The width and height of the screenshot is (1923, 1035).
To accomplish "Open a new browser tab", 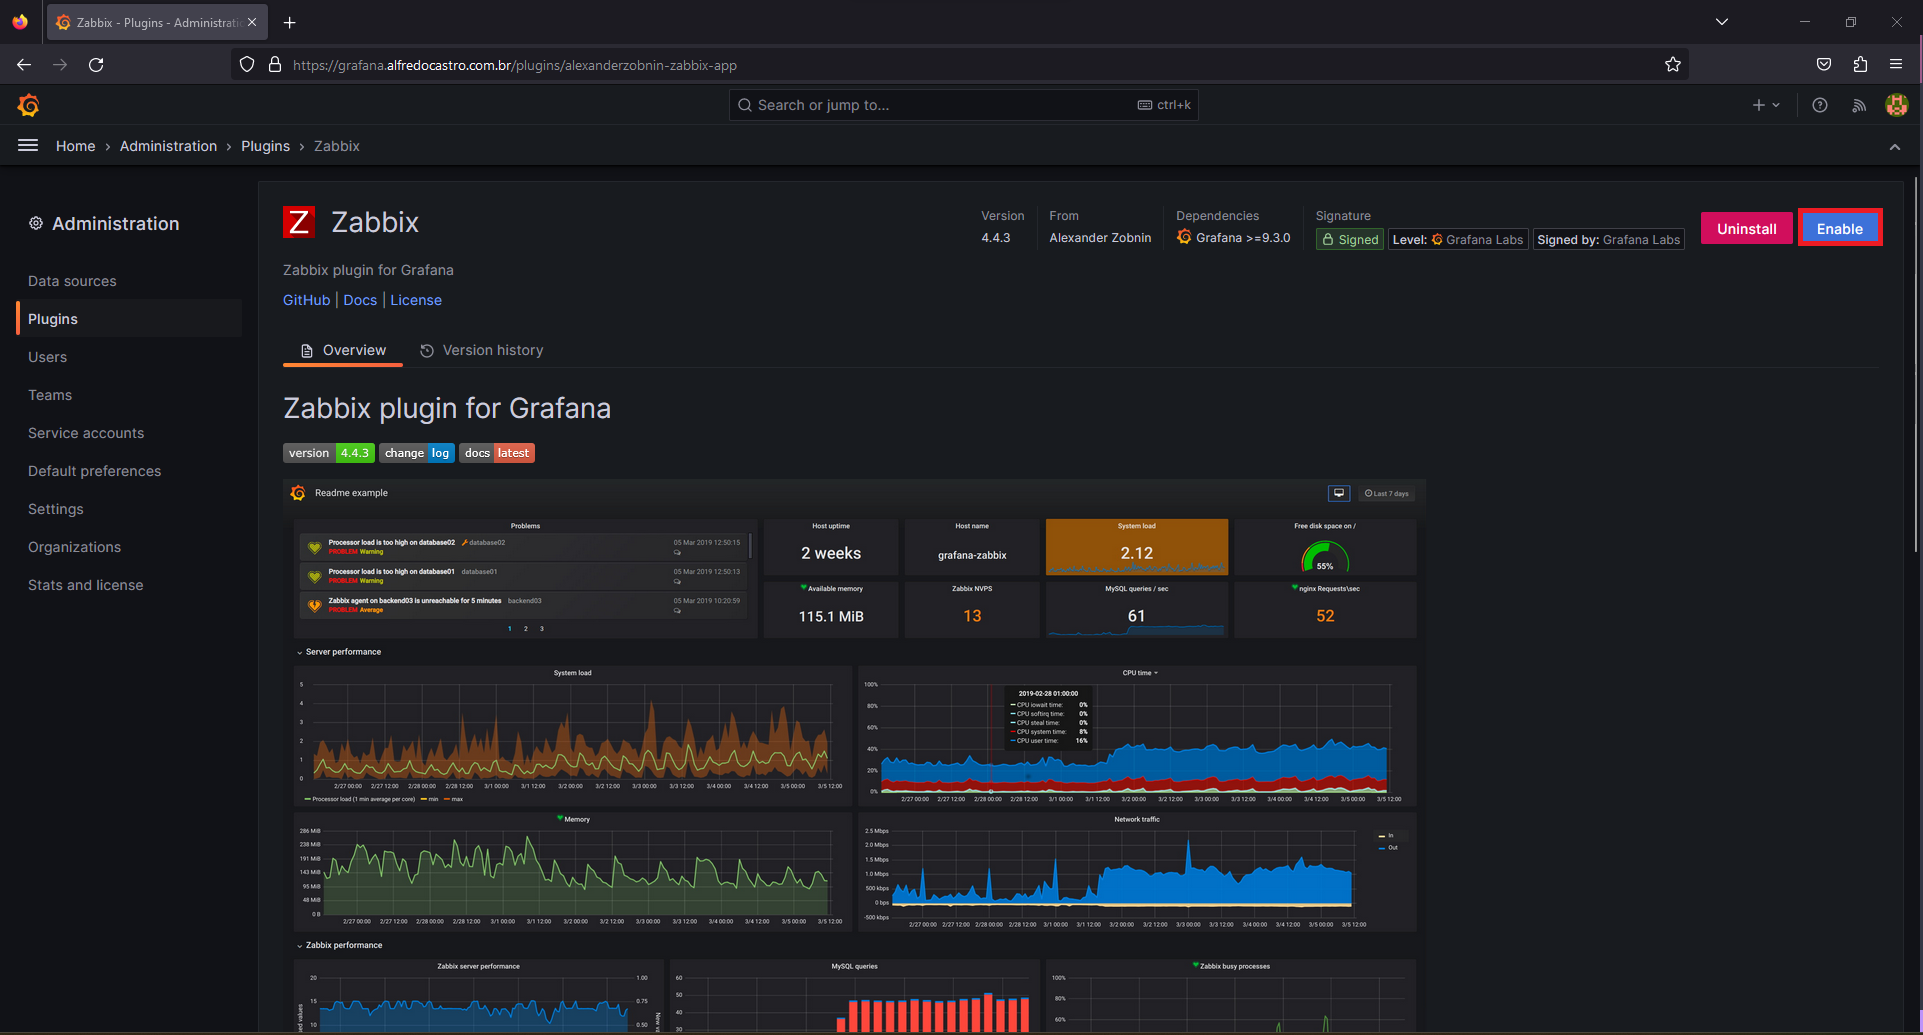I will (x=289, y=22).
